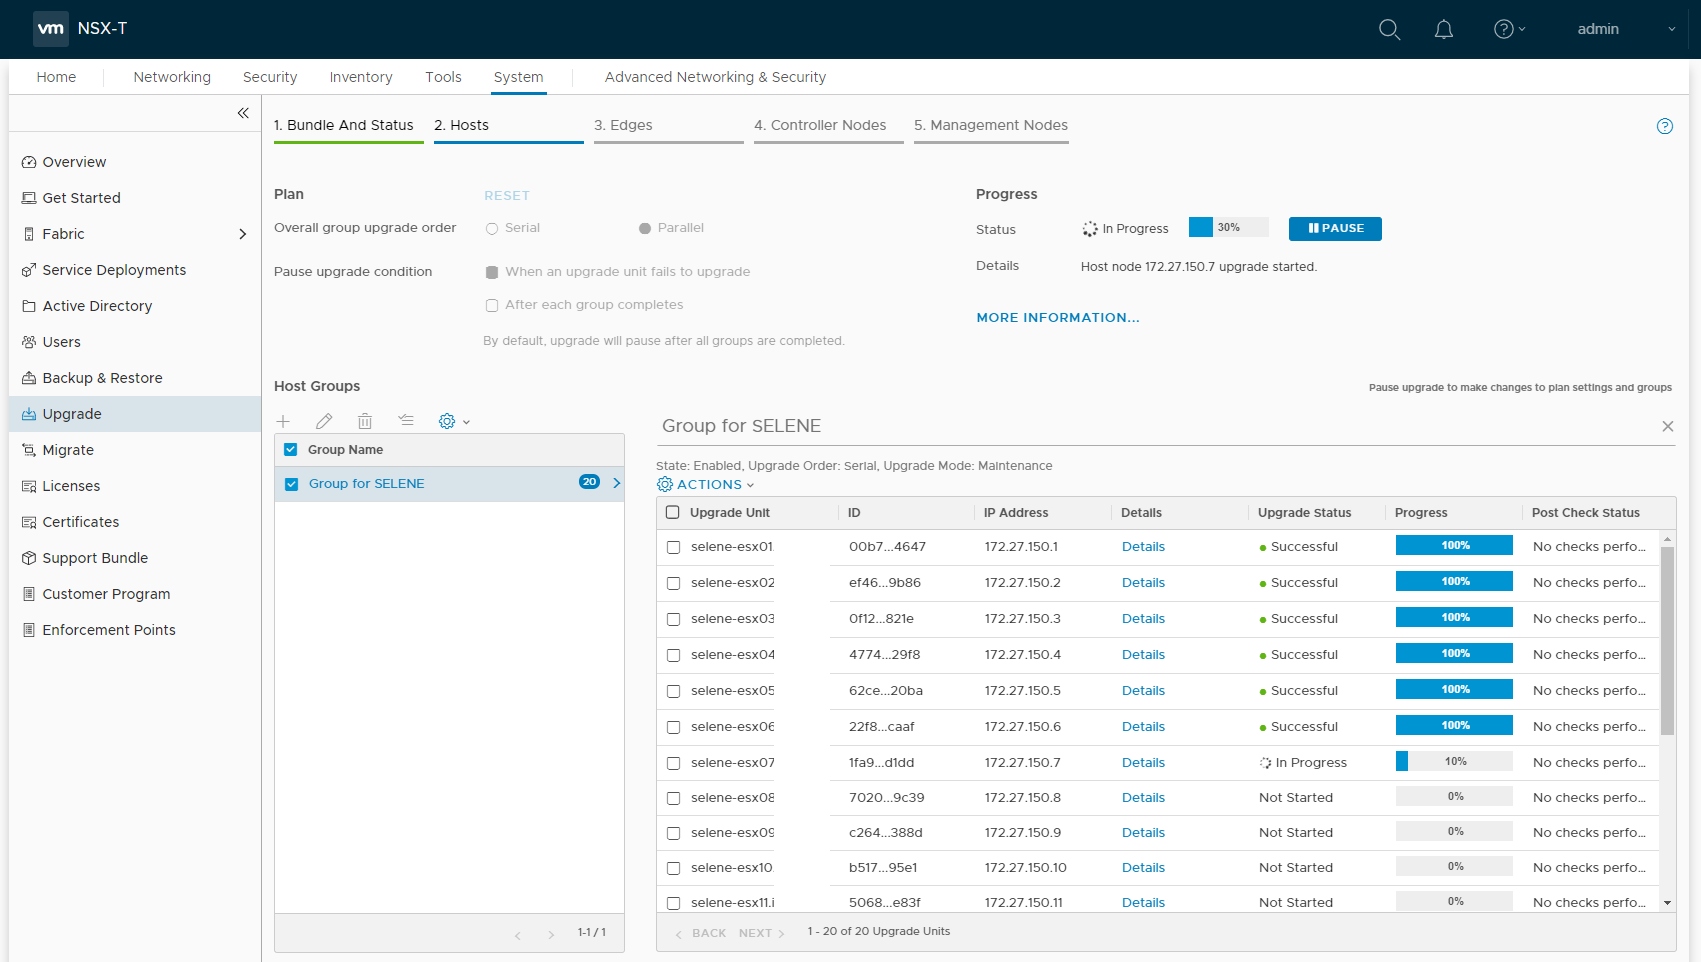Viewport: 1701px width, 962px height.
Task: Click the upgrade units table scrollbar
Action: click(1667, 640)
